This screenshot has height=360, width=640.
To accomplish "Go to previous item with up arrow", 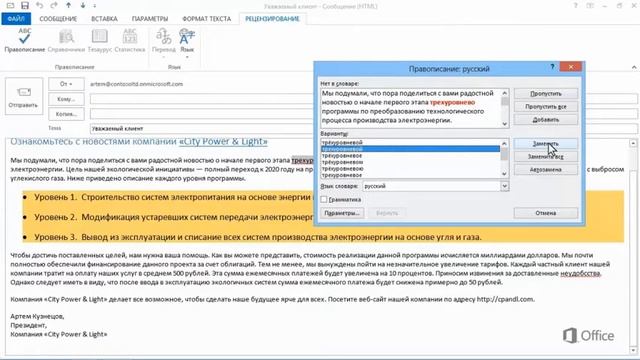I will point(69,6).
